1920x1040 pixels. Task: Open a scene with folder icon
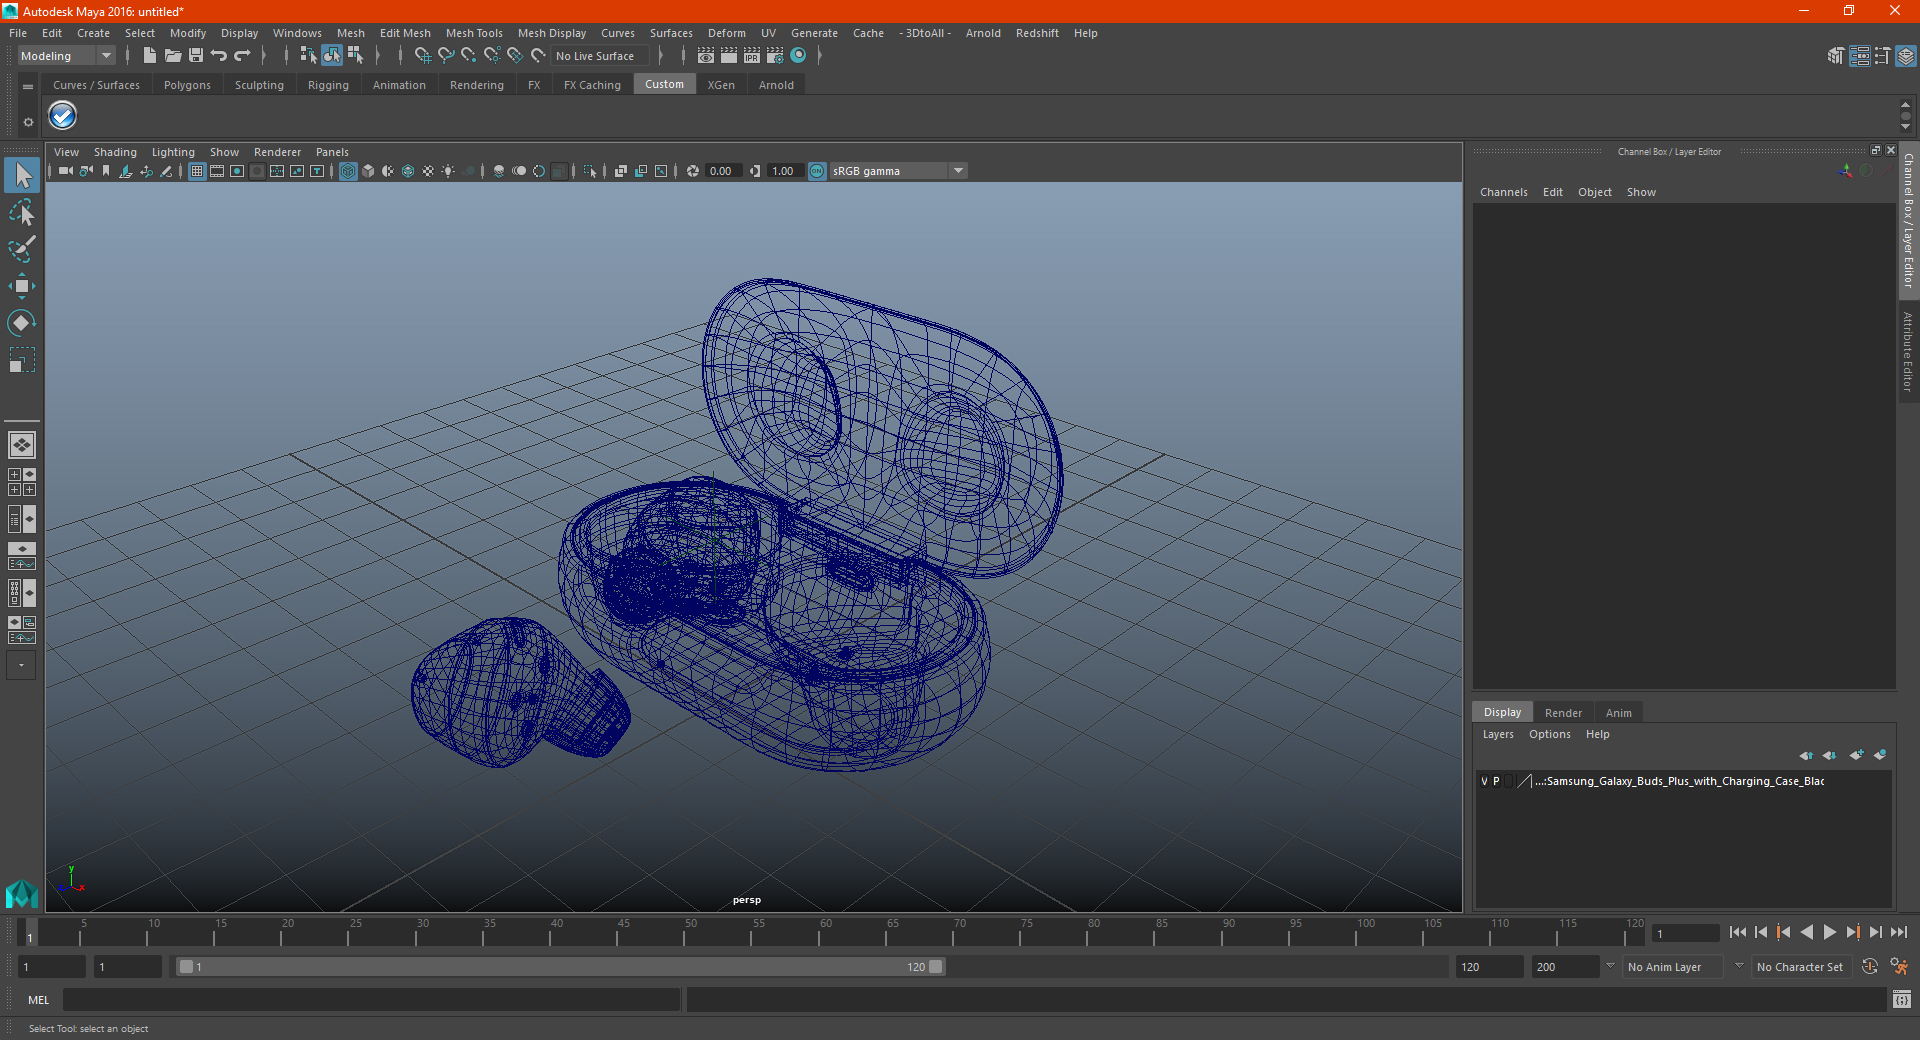point(172,56)
